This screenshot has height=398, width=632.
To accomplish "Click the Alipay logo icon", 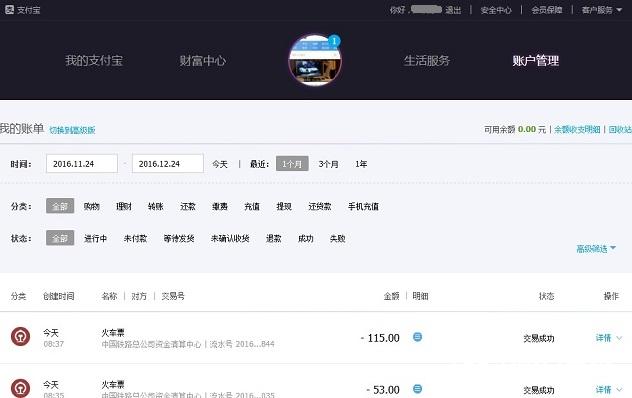I will (x=9, y=10).
